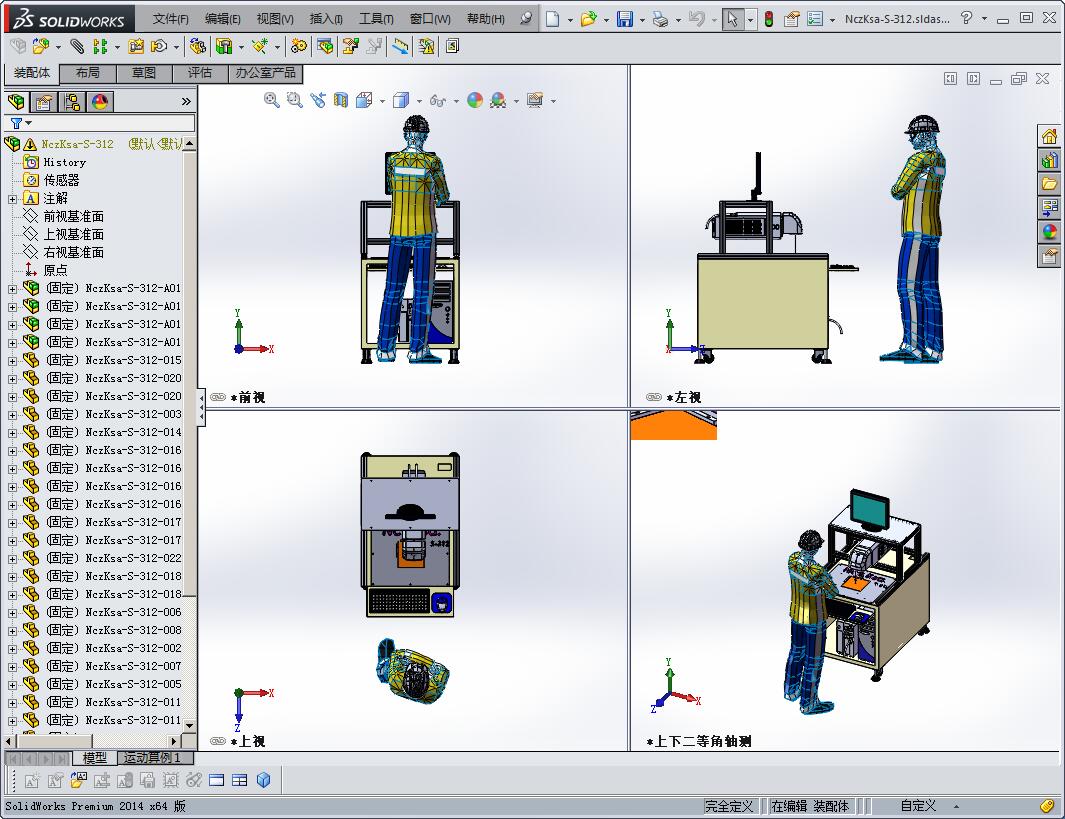Click the Bill of Materials icon
This screenshot has width=1065, height=819.
point(325,46)
